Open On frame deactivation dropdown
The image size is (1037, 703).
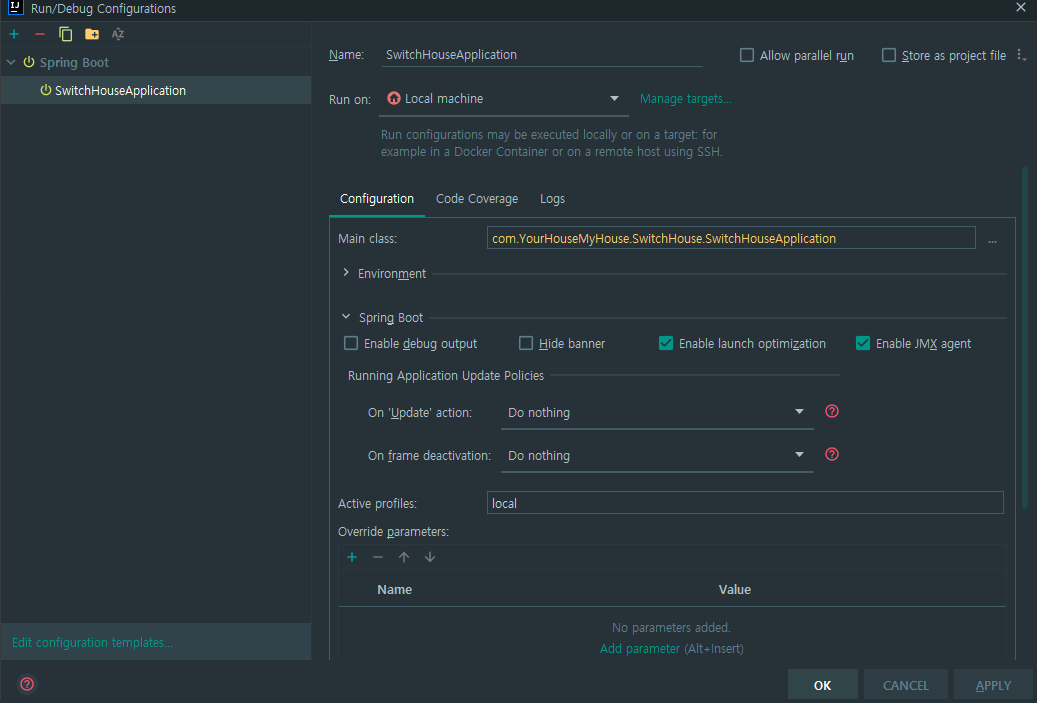click(x=657, y=456)
